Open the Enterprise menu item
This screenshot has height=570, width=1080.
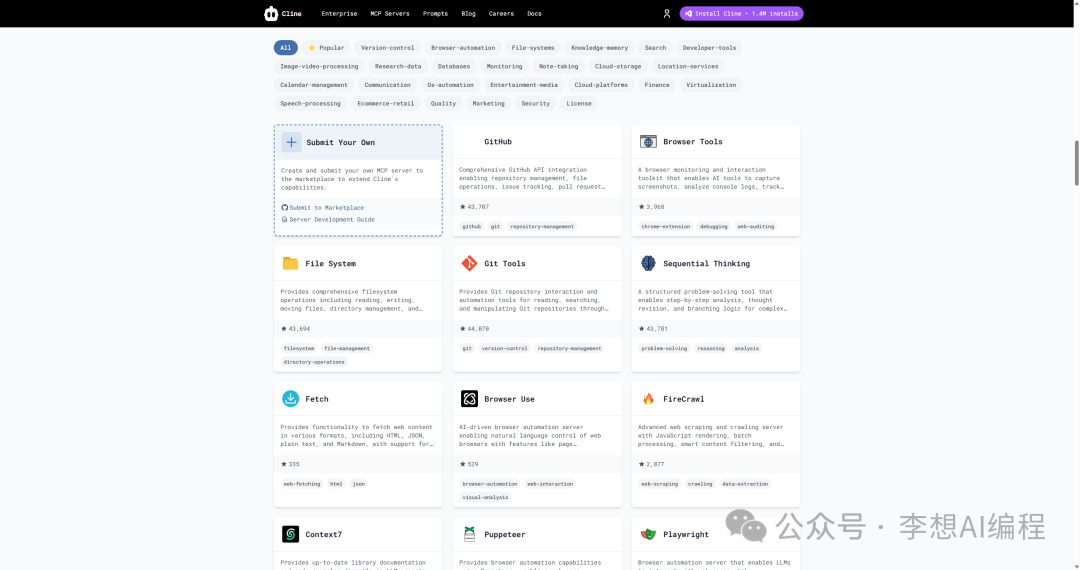click(x=339, y=13)
